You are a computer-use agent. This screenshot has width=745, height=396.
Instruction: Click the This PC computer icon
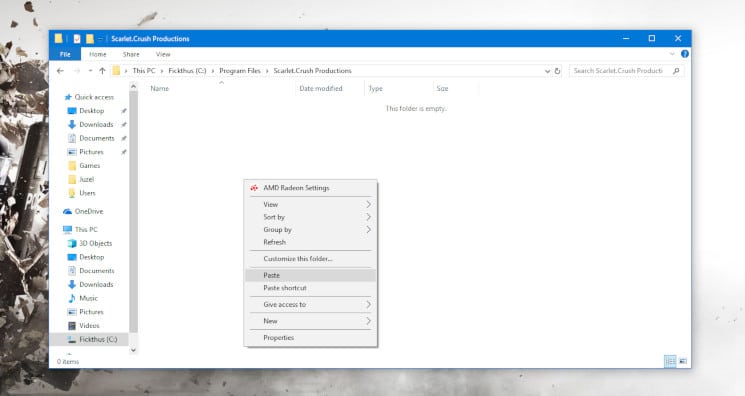coord(67,230)
